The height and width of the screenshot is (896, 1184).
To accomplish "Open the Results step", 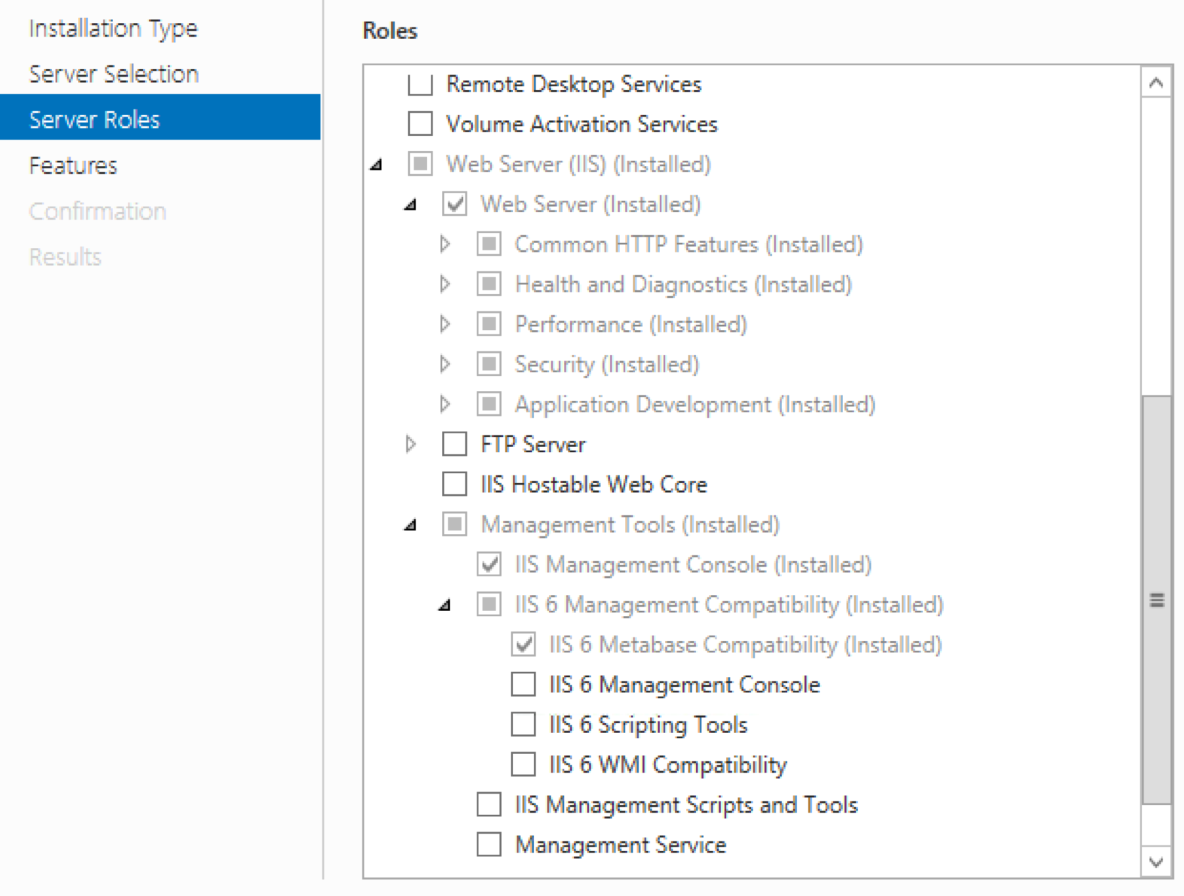I will [65, 257].
